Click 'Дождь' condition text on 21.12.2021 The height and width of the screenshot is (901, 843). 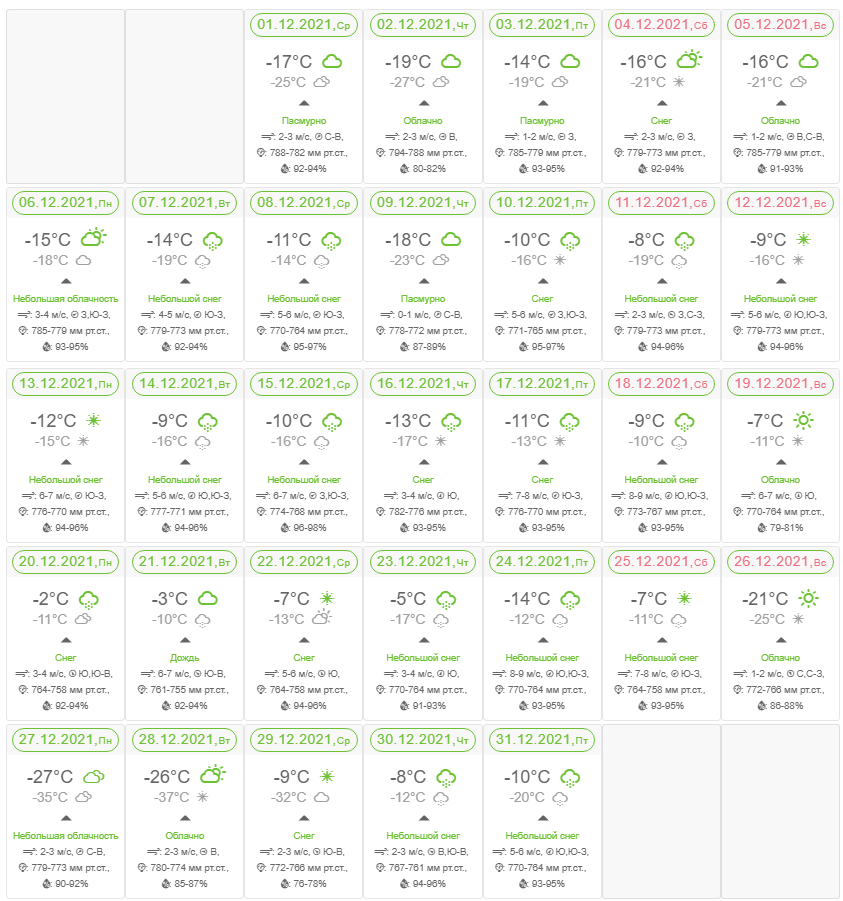[x=185, y=657]
